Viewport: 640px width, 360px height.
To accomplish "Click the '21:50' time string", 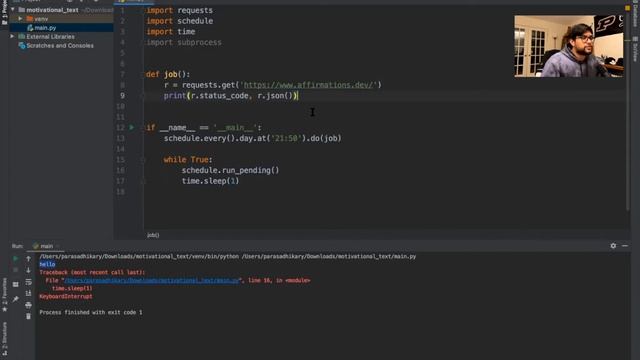I will coord(286,138).
